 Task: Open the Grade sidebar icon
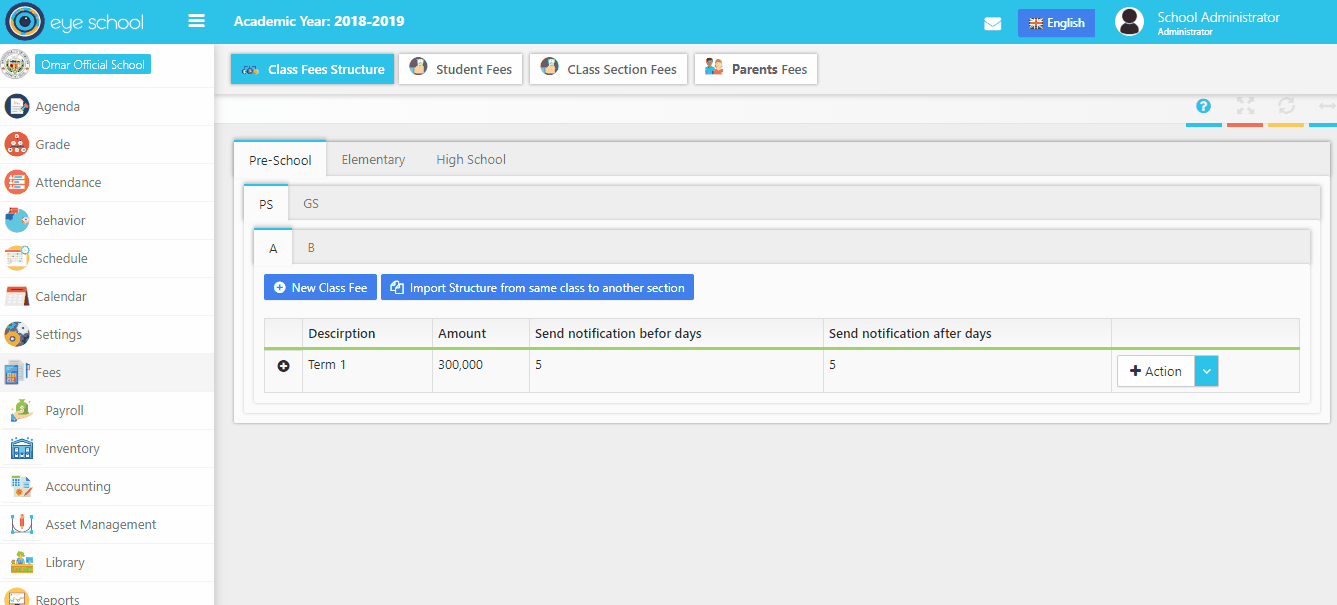pos(16,144)
